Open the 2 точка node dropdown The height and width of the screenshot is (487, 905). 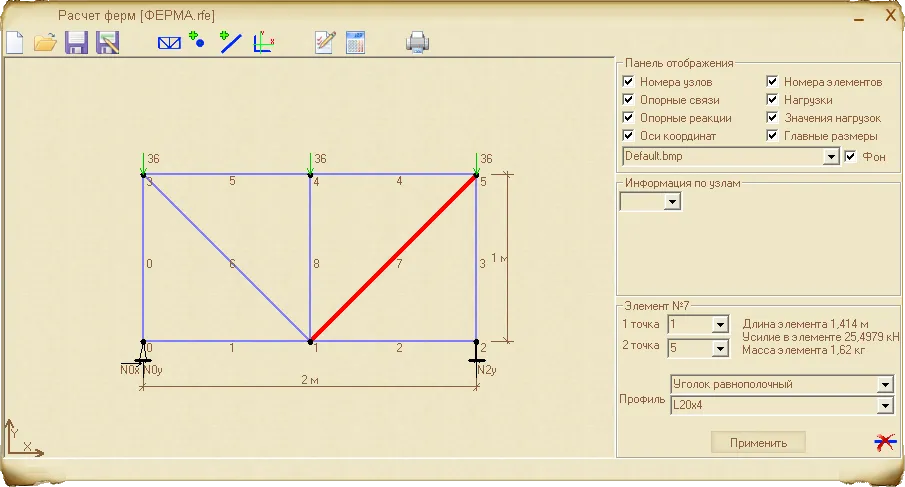click(x=720, y=349)
